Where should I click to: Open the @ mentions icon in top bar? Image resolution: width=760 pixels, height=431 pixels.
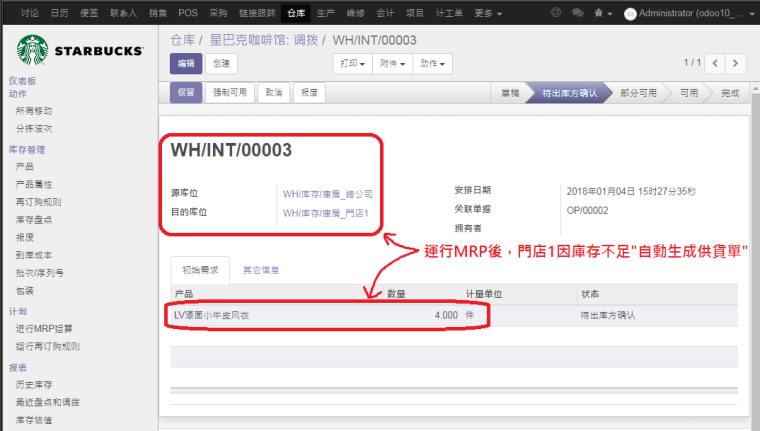[556, 13]
